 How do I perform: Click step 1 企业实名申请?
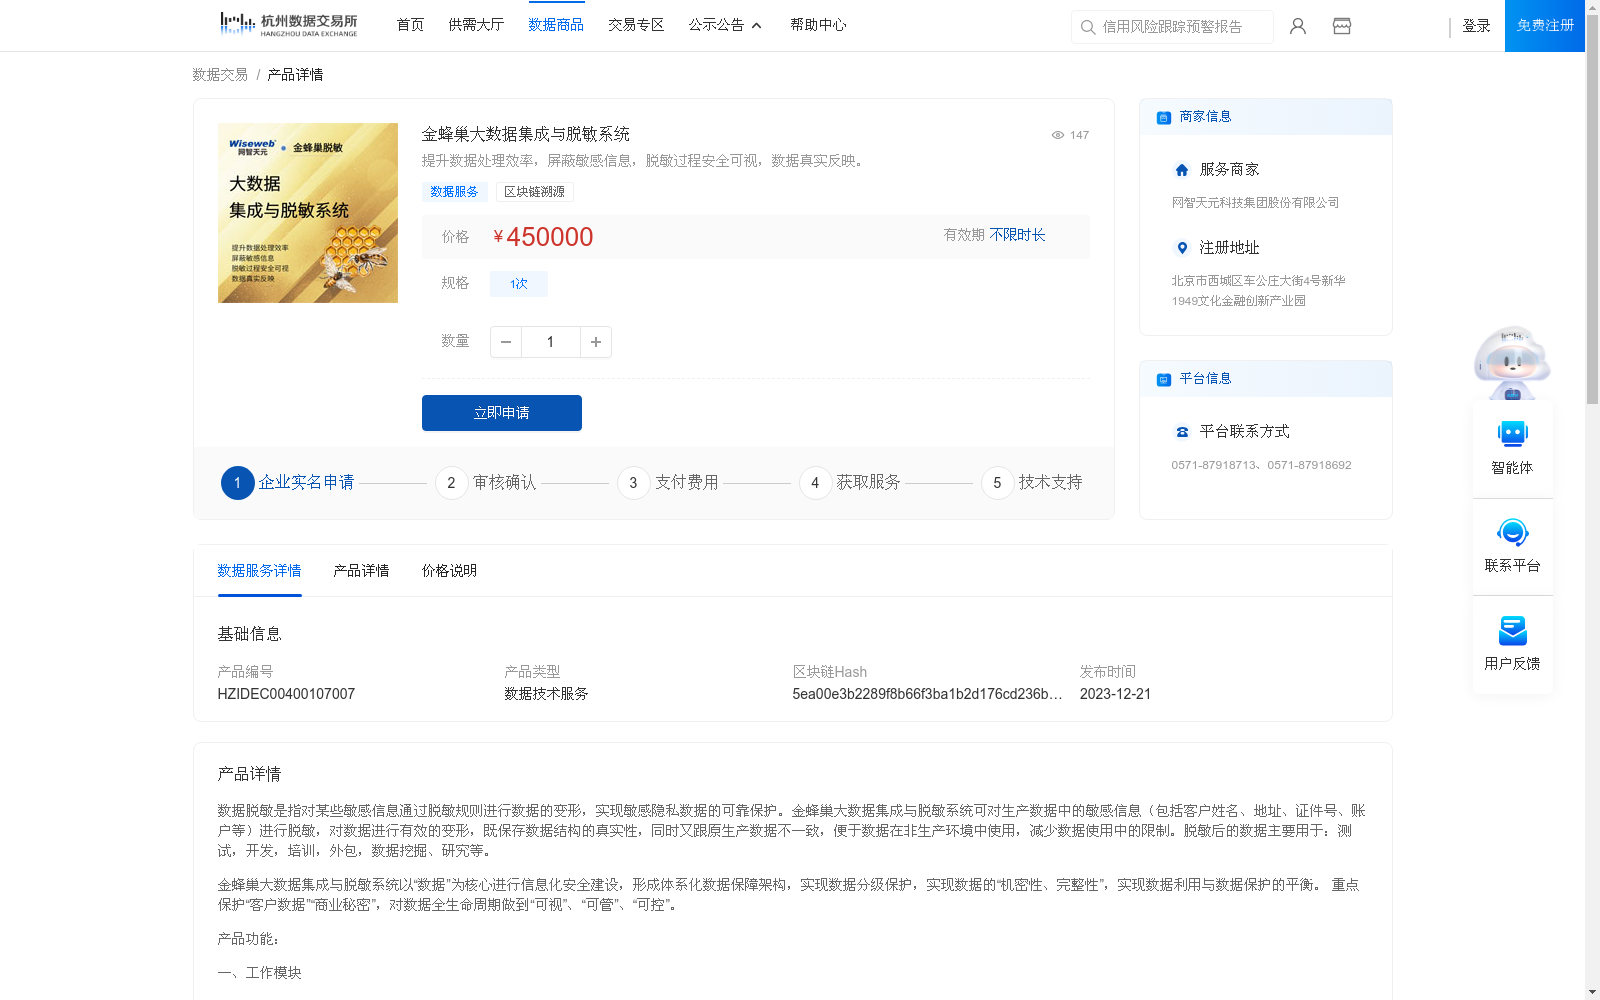[288, 483]
